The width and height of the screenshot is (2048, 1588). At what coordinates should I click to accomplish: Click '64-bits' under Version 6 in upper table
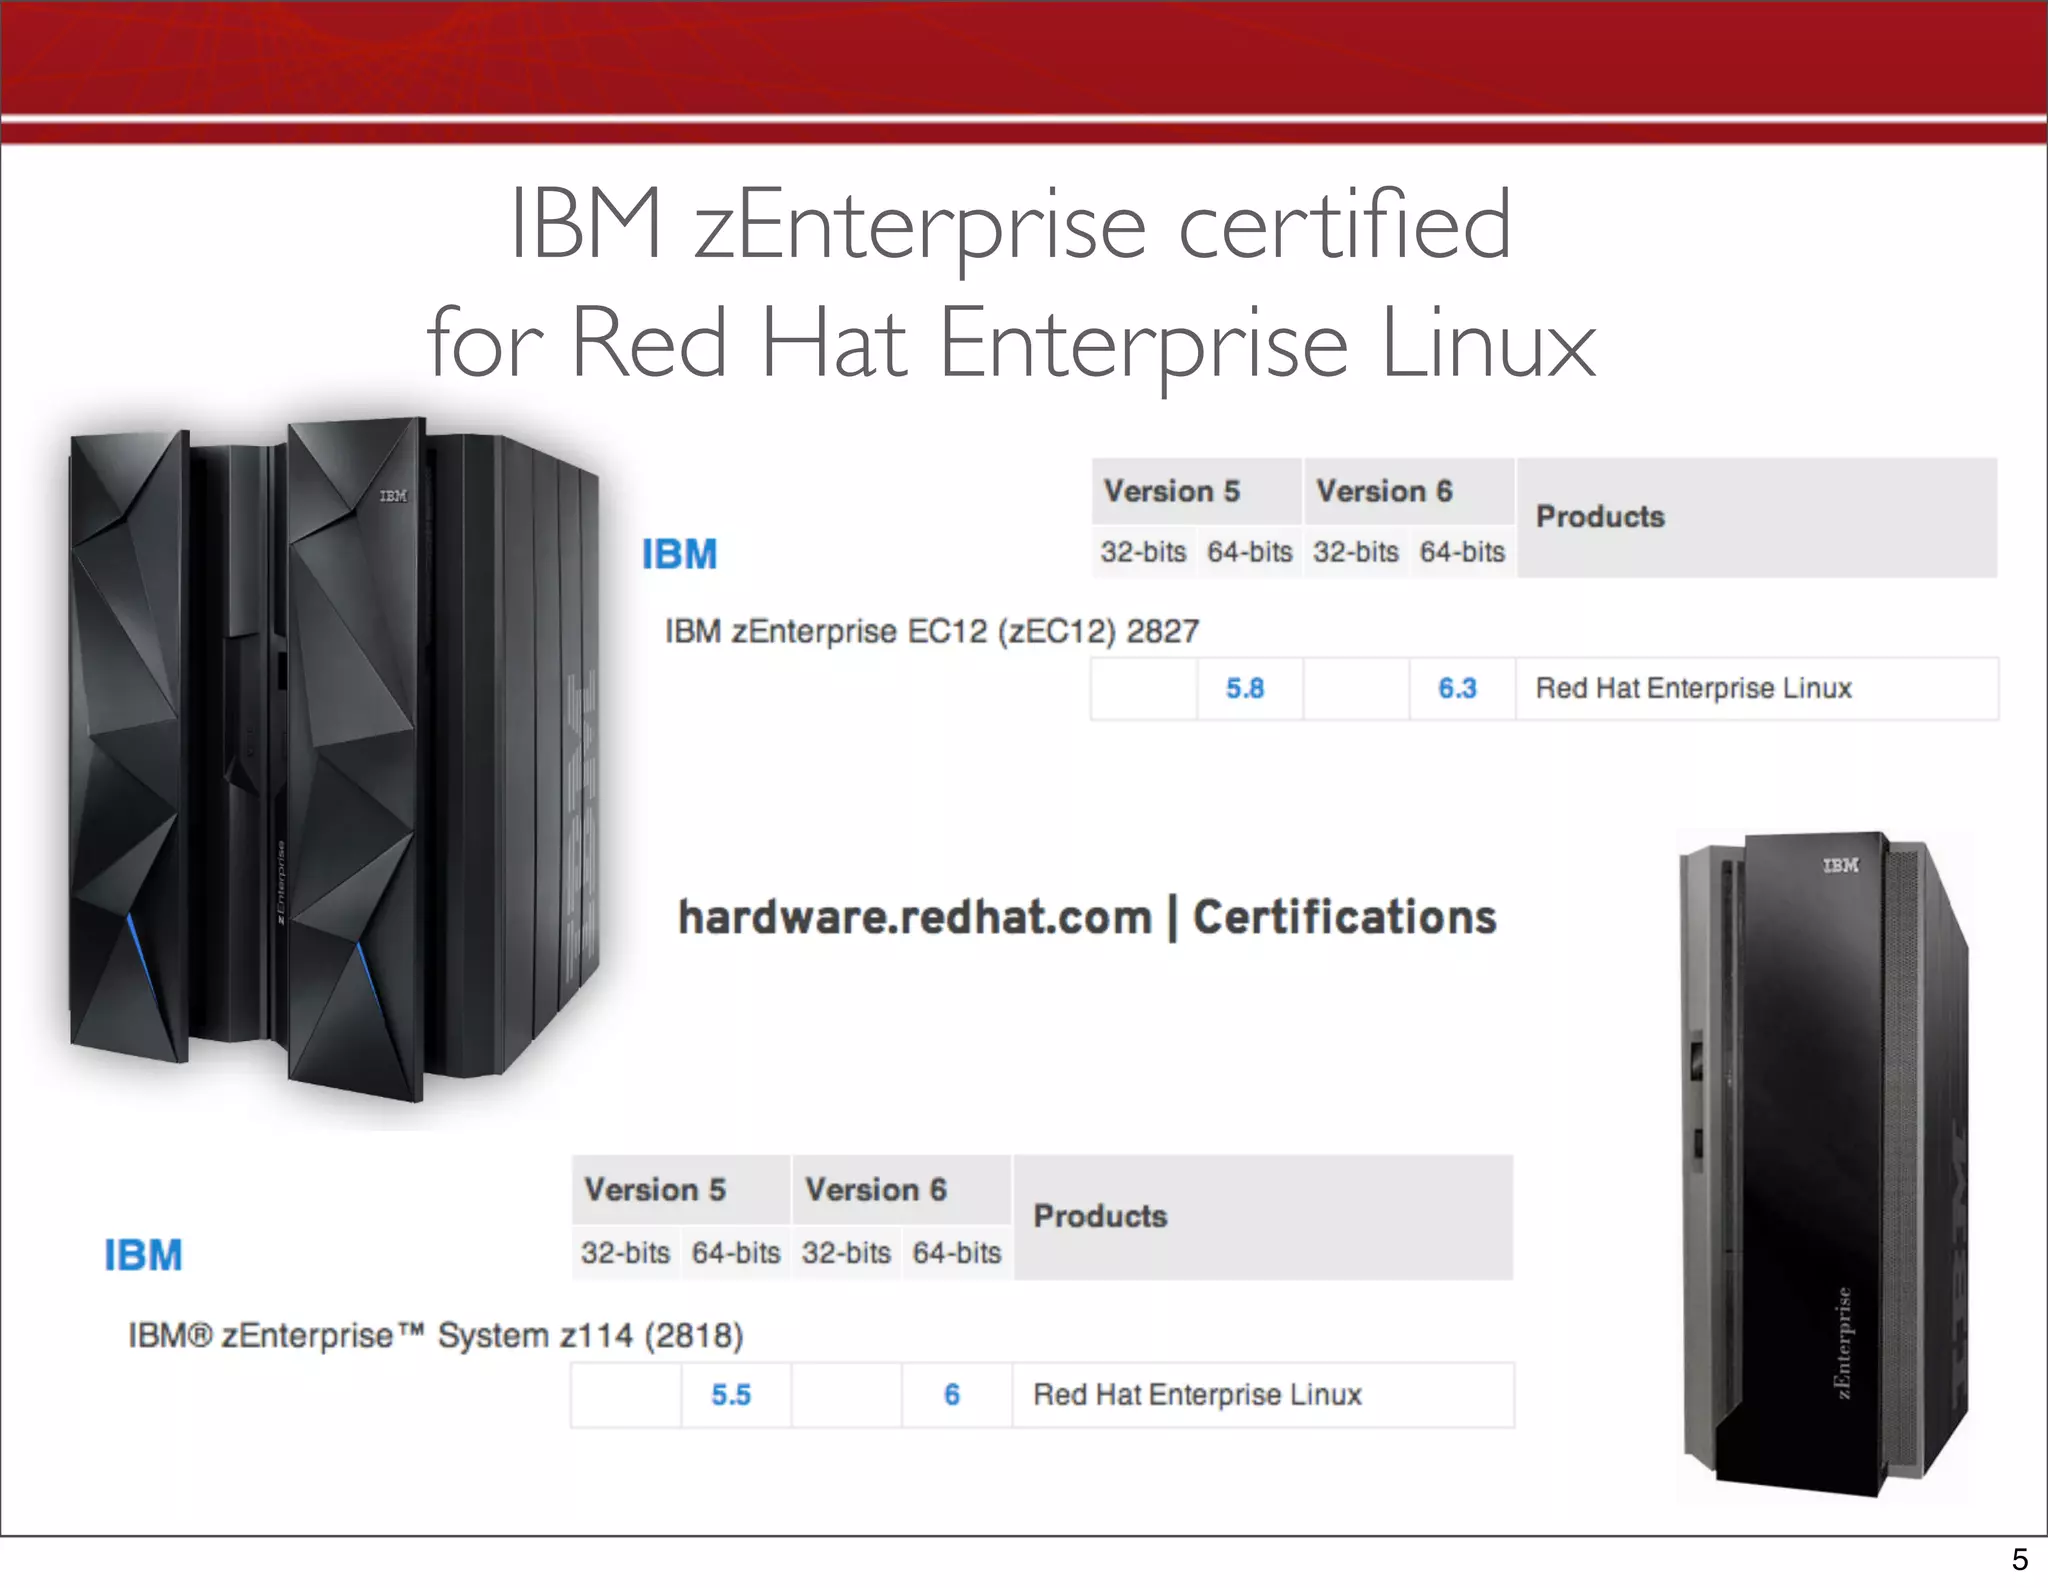coord(1462,551)
